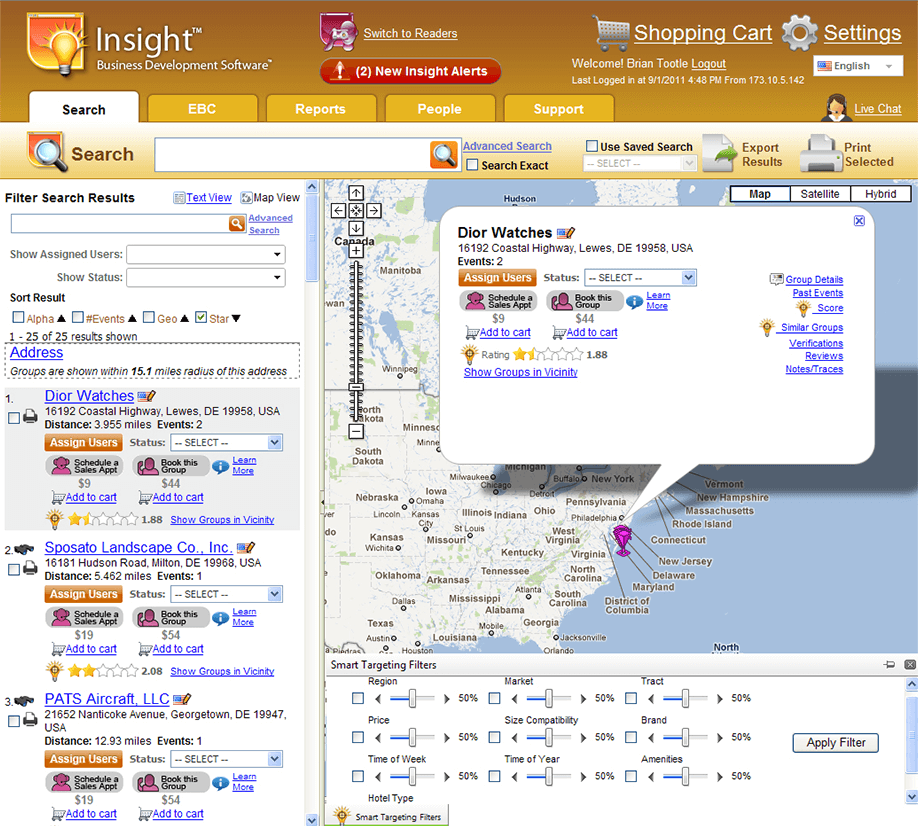
Task: Switch map to Satellite view
Action: [x=820, y=194]
